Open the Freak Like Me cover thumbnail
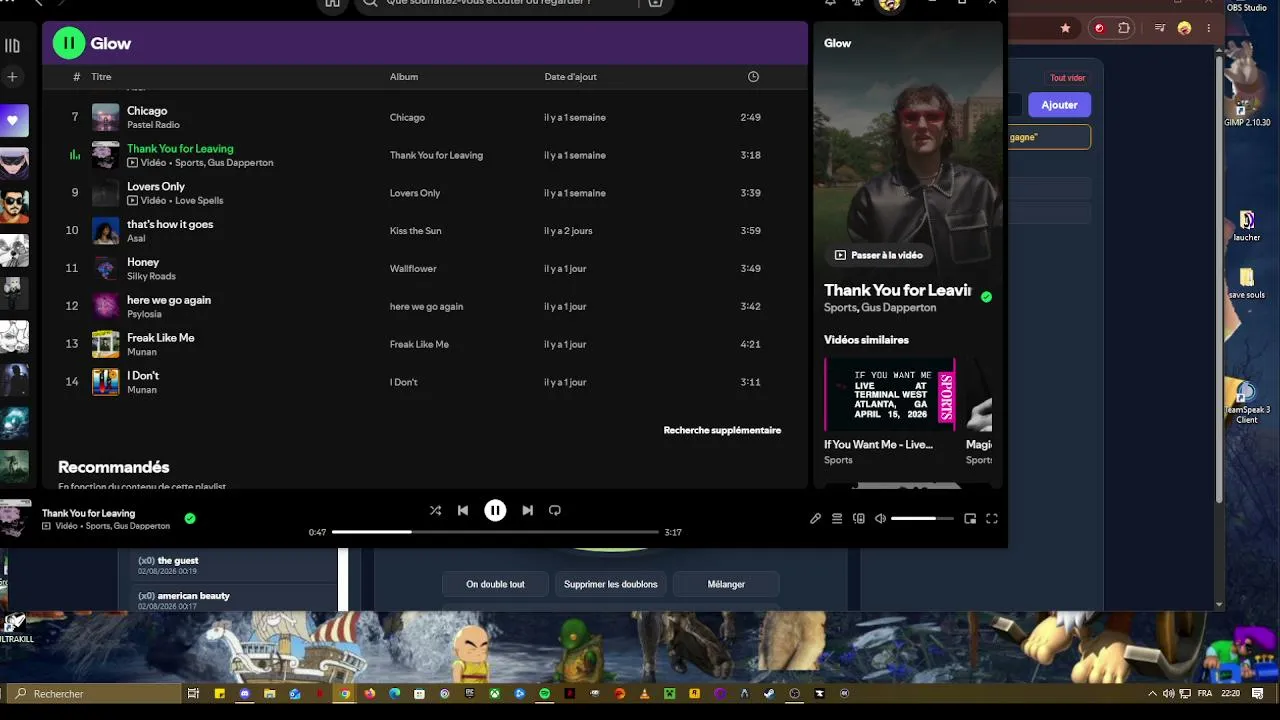Image resolution: width=1280 pixels, height=720 pixels. (105, 344)
